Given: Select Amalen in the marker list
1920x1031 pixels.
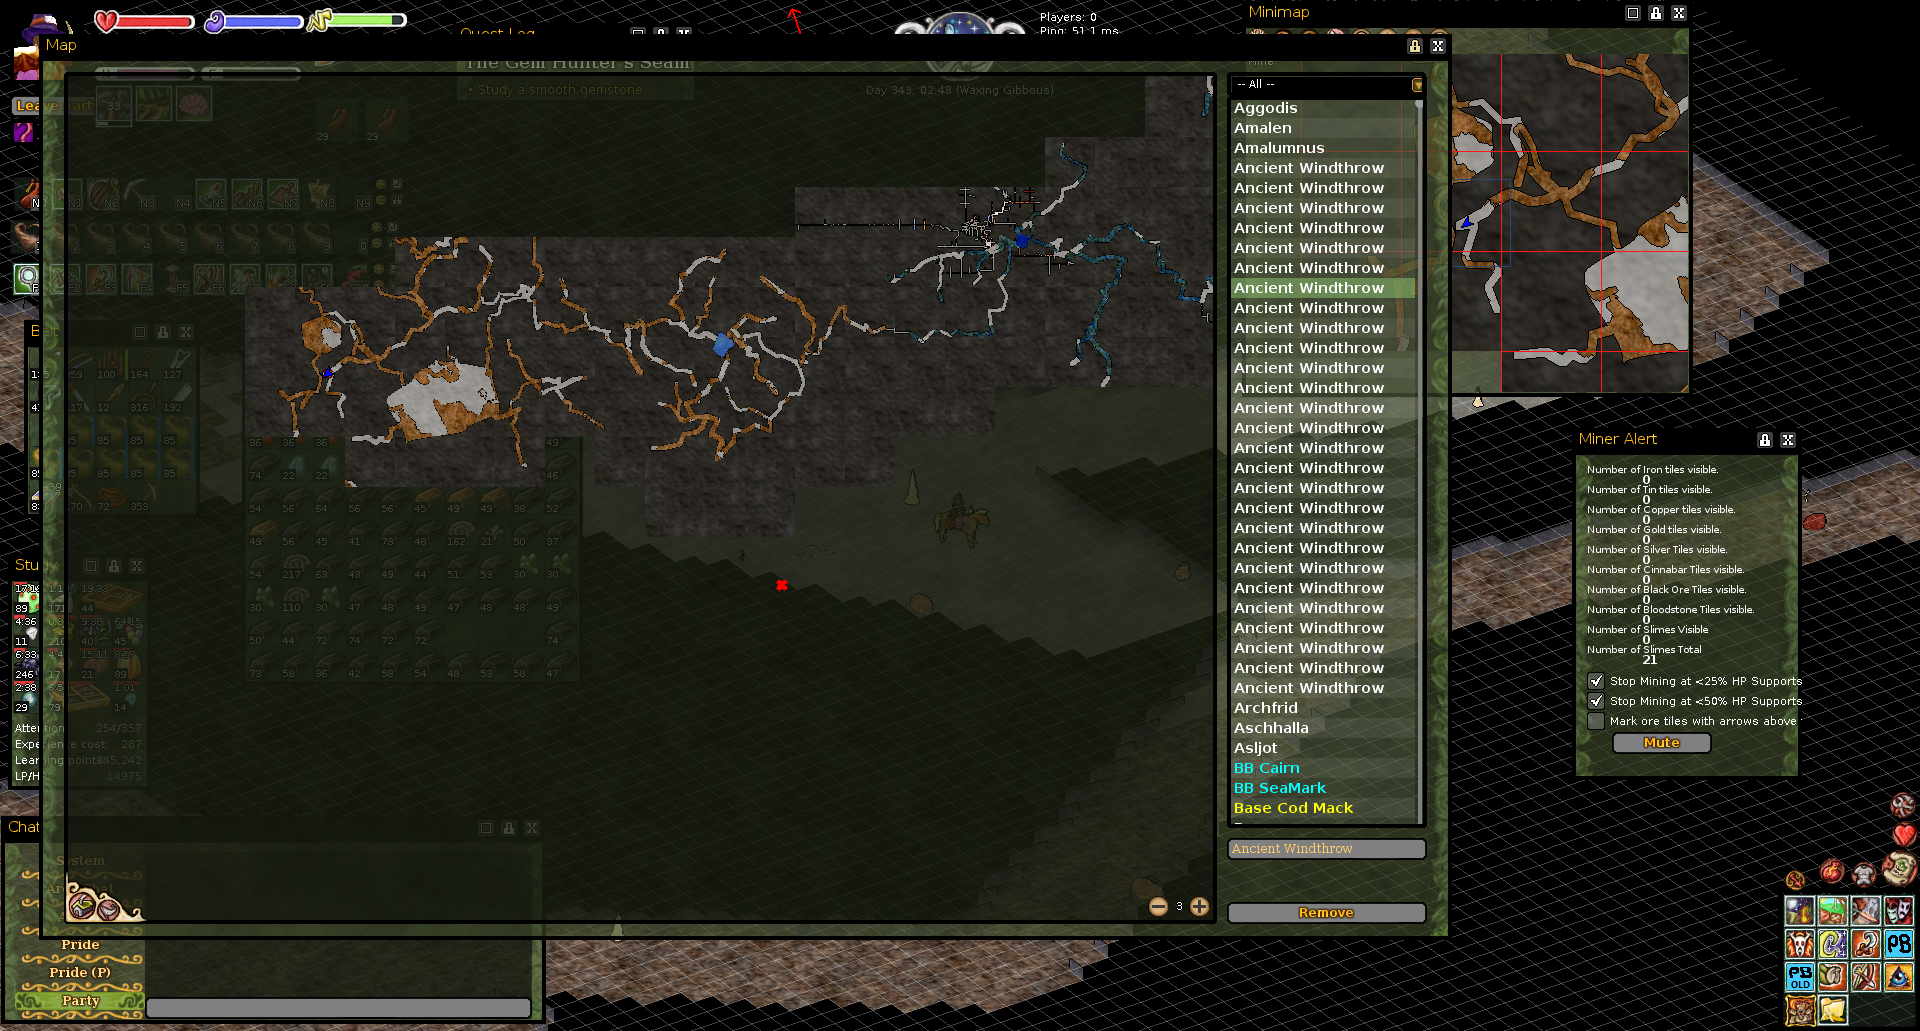Looking at the screenshot, I should point(1322,128).
